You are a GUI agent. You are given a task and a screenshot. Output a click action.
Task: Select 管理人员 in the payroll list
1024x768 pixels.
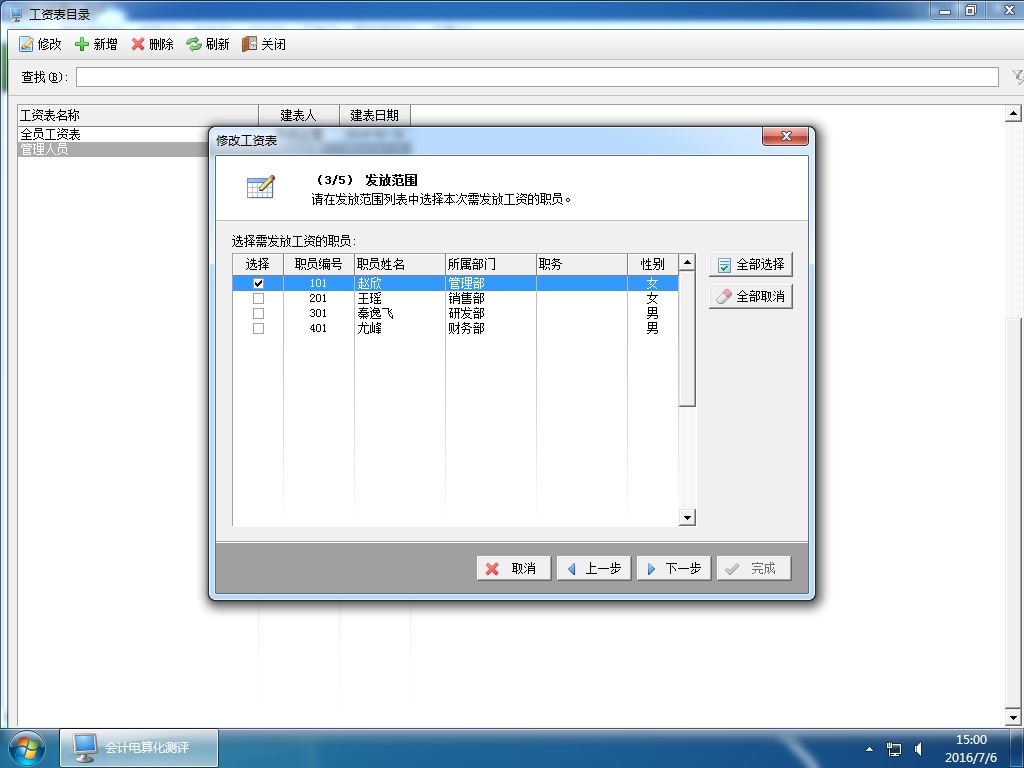click(44, 149)
